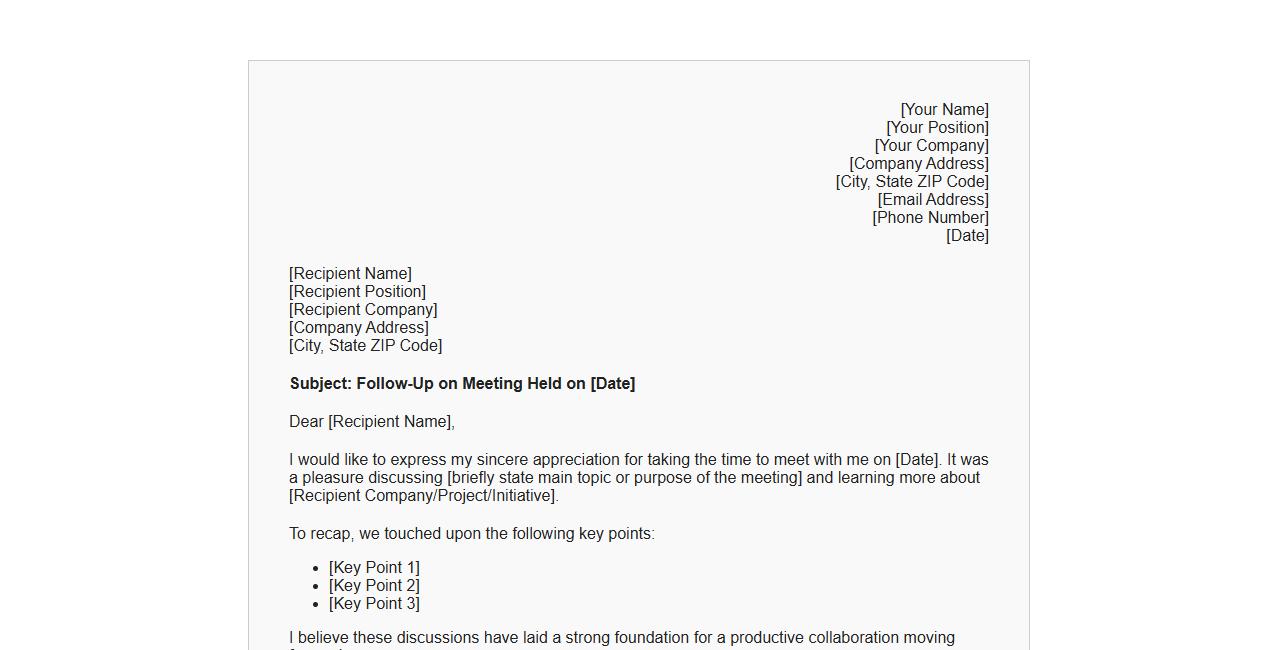Click the [Recipient Position] placeholder

click(x=357, y=292)
